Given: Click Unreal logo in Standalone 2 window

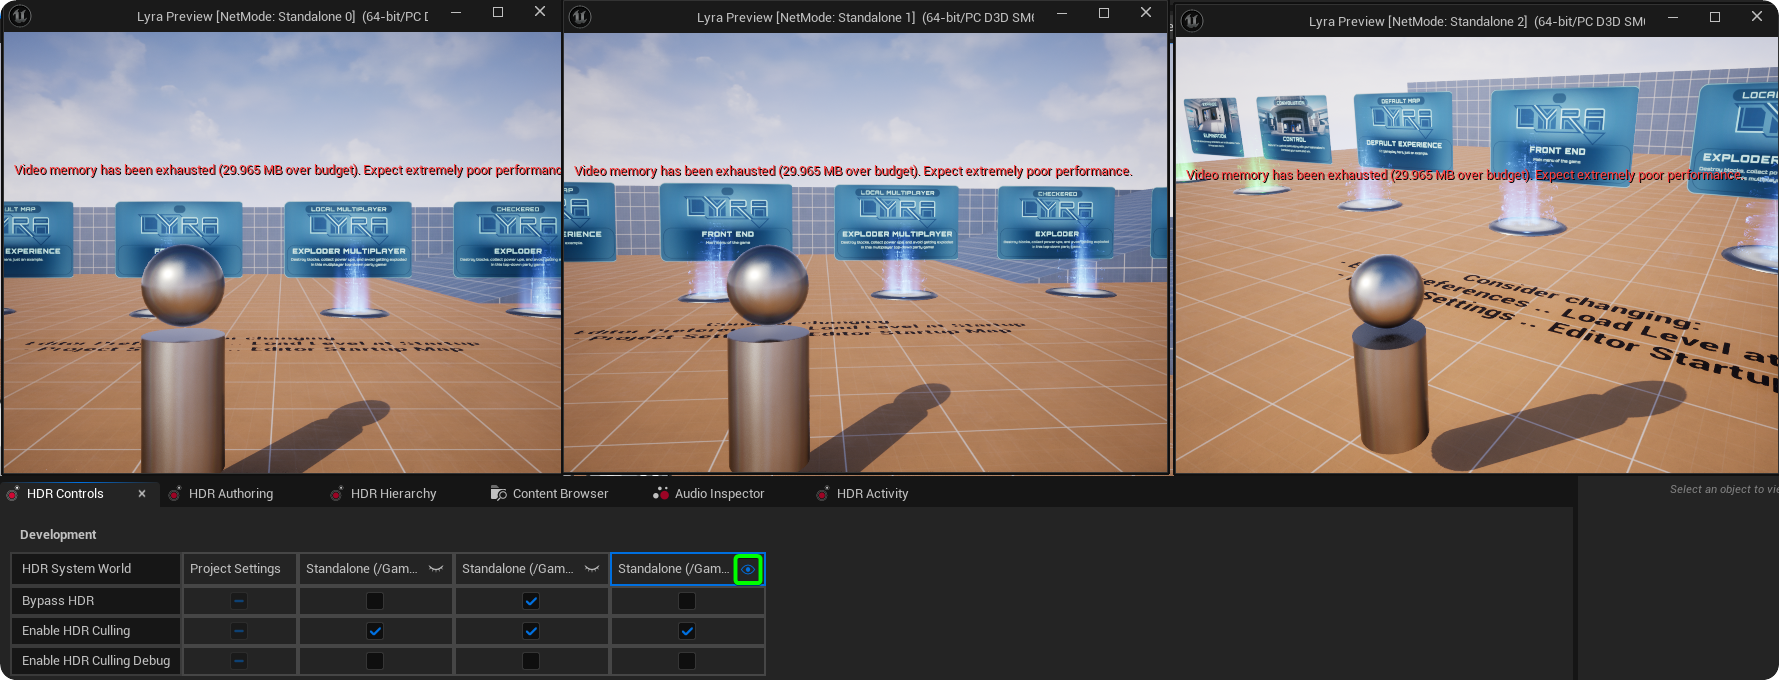Looking at the screenshot, I should (x=1192, y=20).
